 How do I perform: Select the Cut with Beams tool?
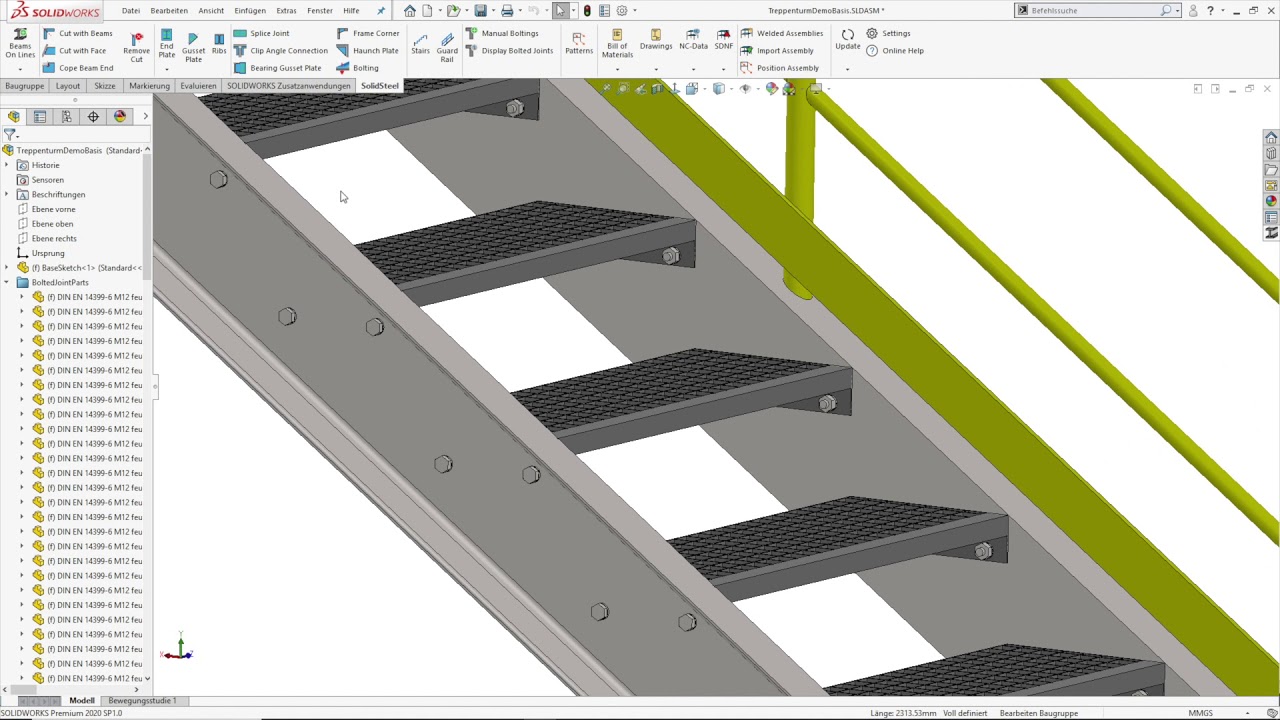point(77,33)
